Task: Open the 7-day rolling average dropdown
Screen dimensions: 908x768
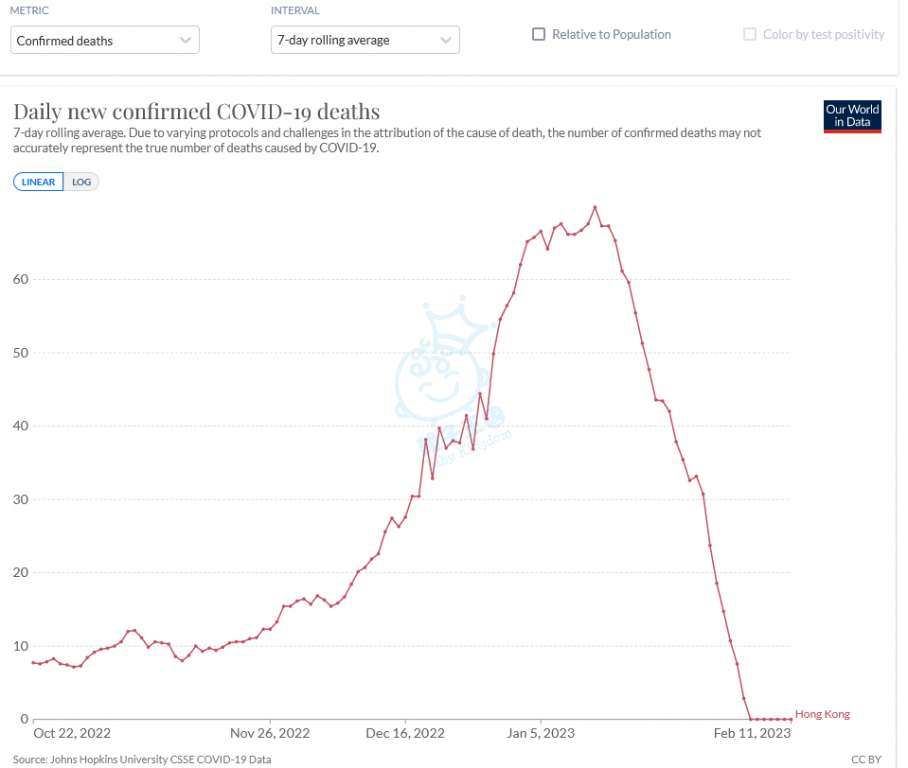Action: [365, 40]
